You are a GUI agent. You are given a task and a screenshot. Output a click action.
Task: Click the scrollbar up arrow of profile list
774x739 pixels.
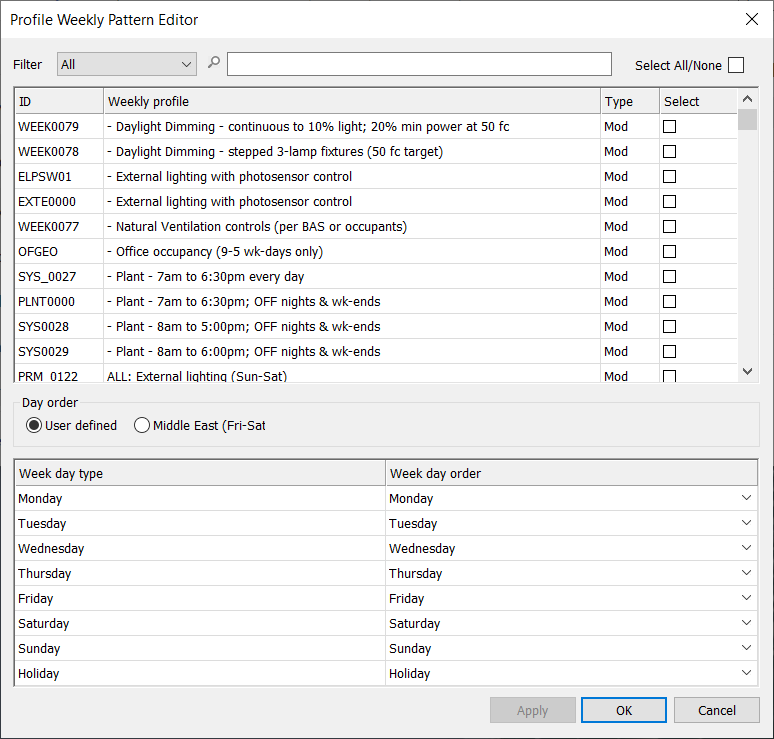tap(747, 99)
